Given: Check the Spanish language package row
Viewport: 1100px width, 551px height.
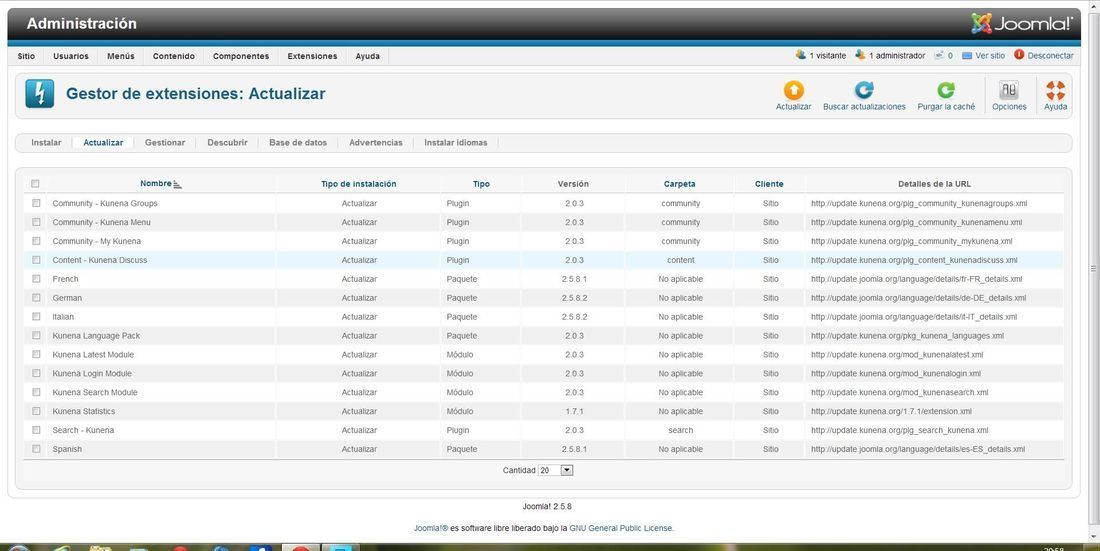Looking at the screenshot, I should coord(36,449).
